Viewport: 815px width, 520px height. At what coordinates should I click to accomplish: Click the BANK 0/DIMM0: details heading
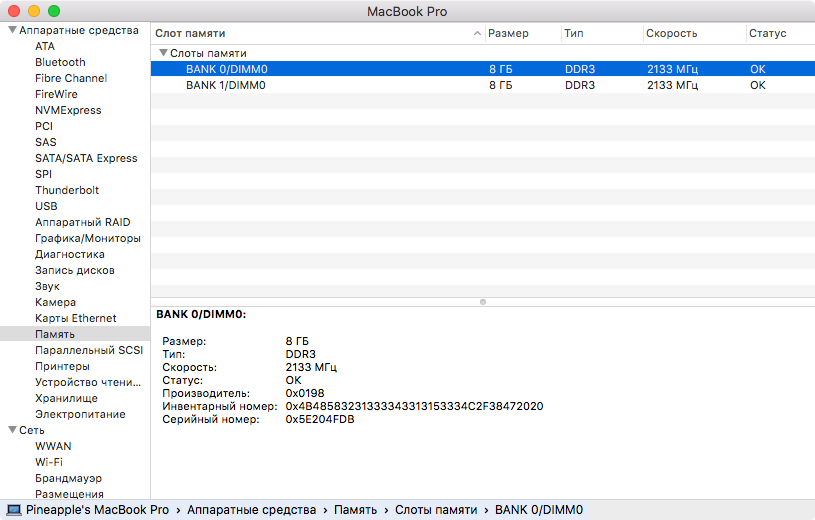[x=201, y=314]
